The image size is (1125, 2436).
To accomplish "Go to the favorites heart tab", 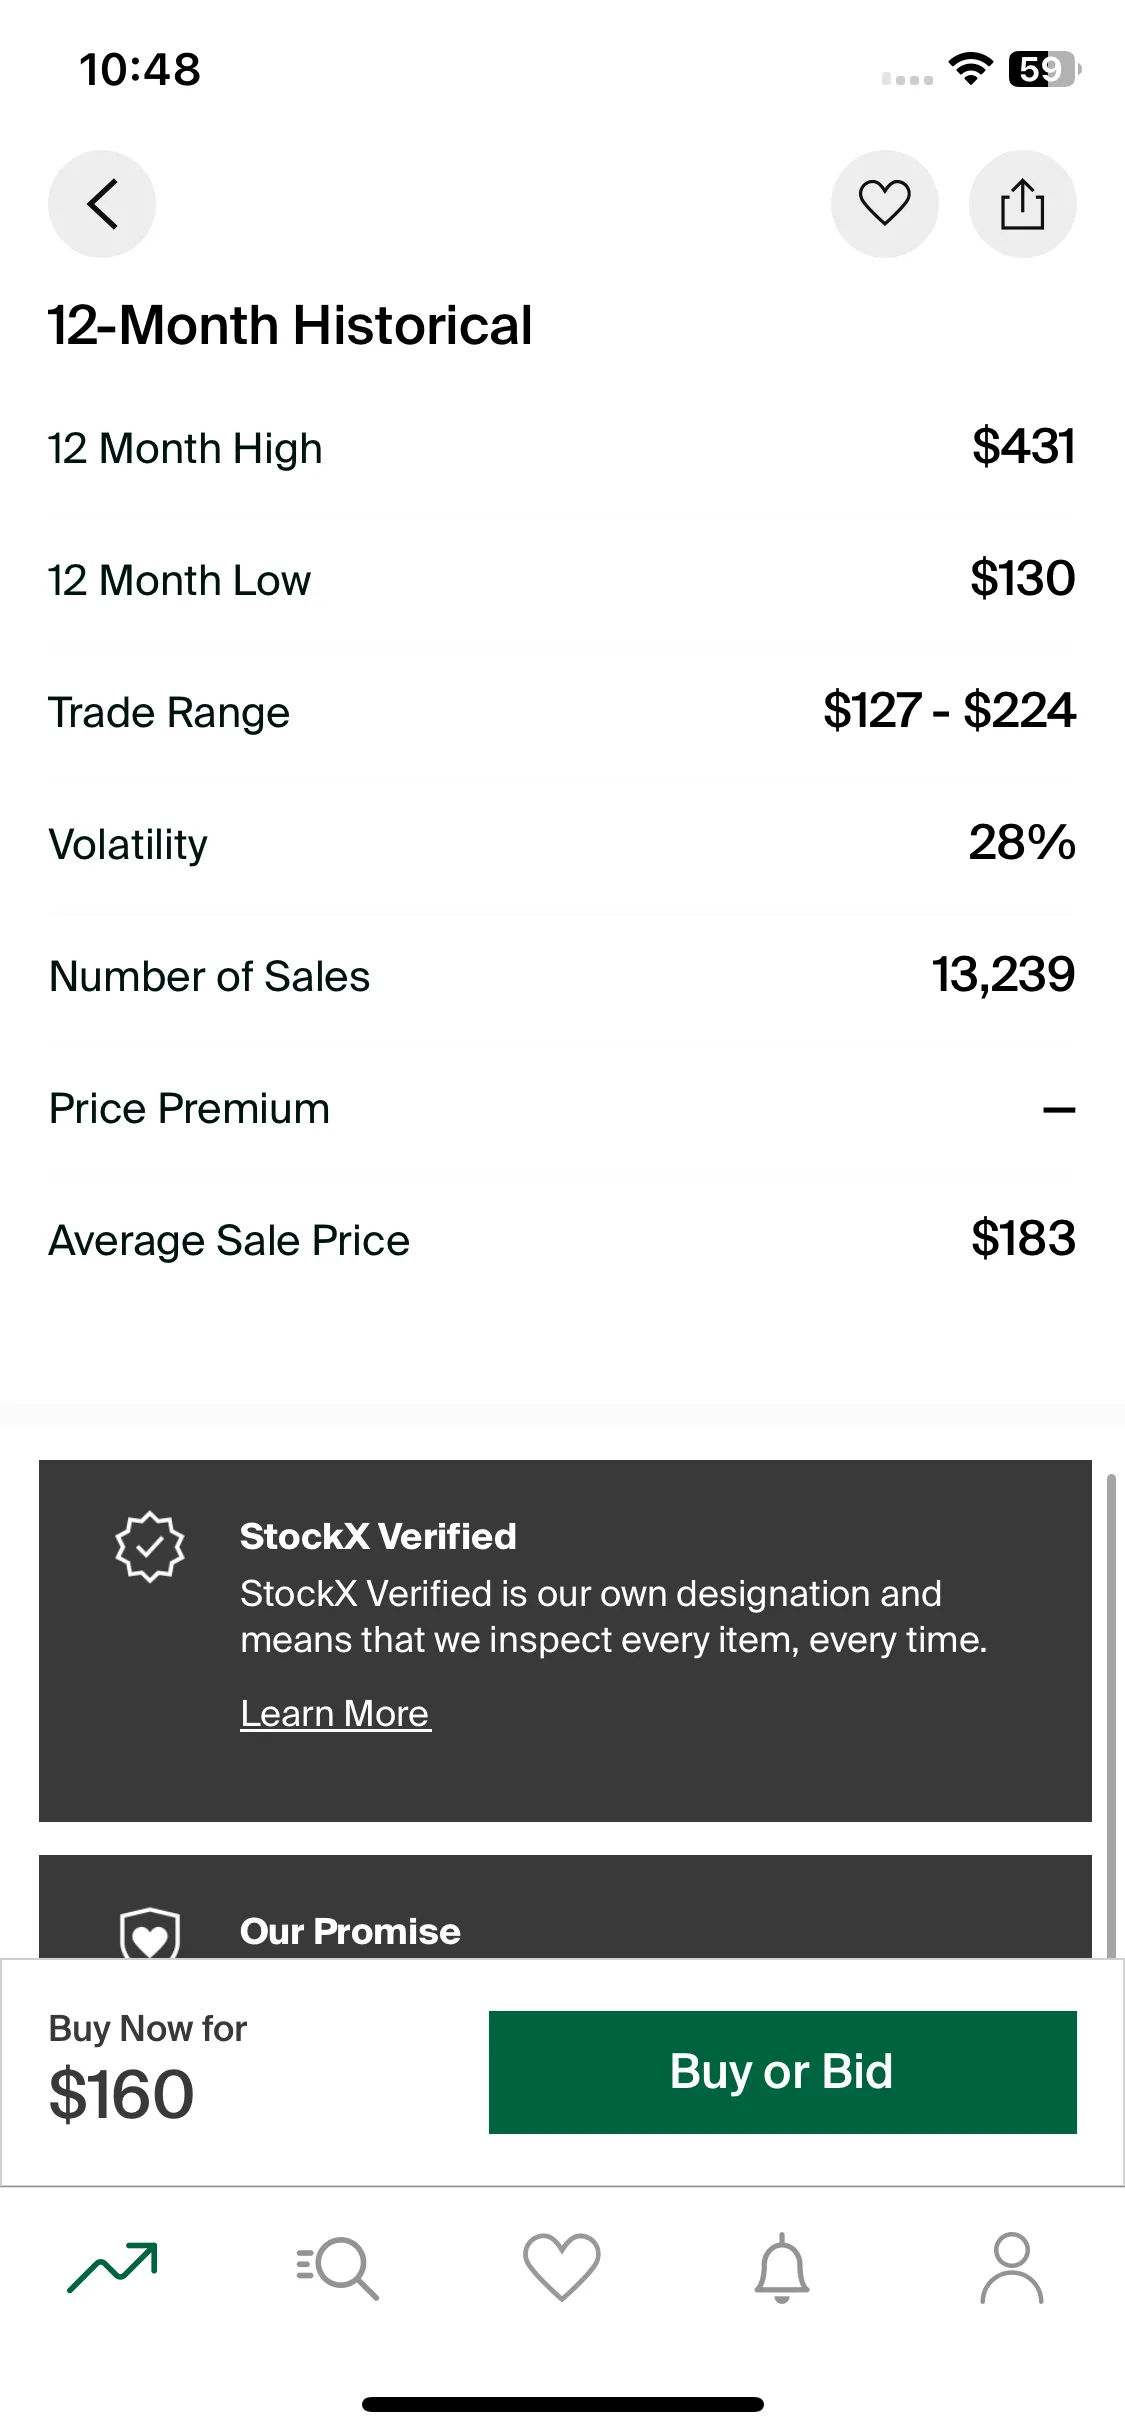I will (562, 2267).
